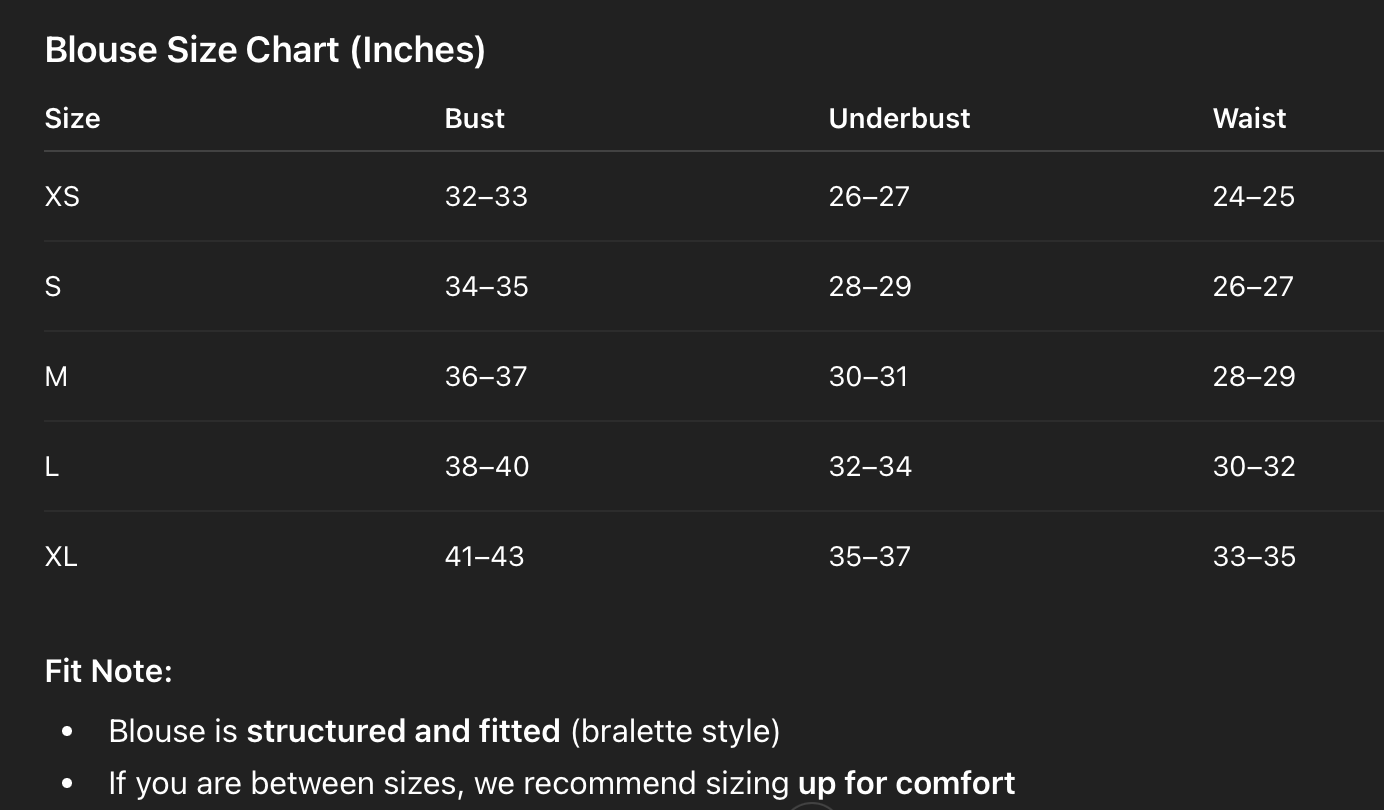Click the bold "structured and fitted" text
1384x810 pixels.
[403, 731]
